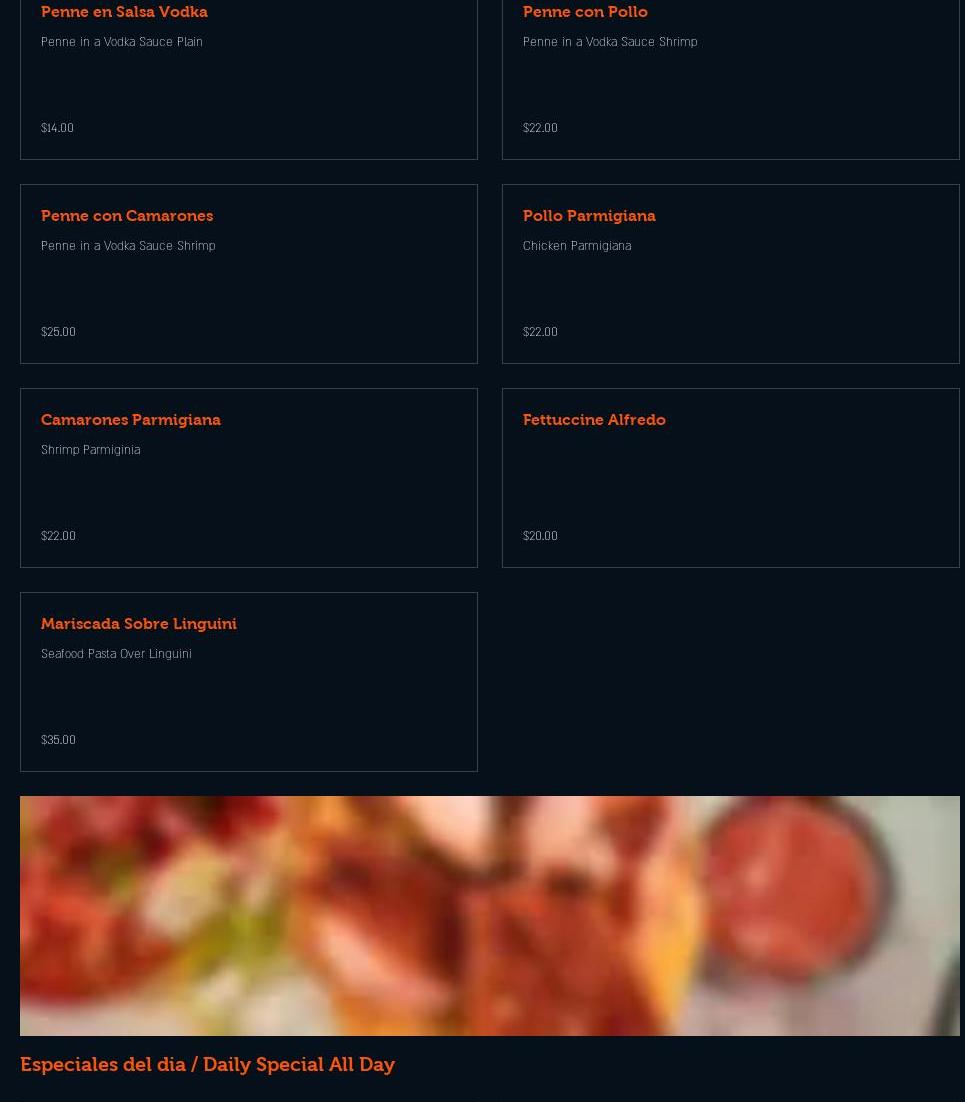Click the blurred seafood banner photo

coord(490,916)
